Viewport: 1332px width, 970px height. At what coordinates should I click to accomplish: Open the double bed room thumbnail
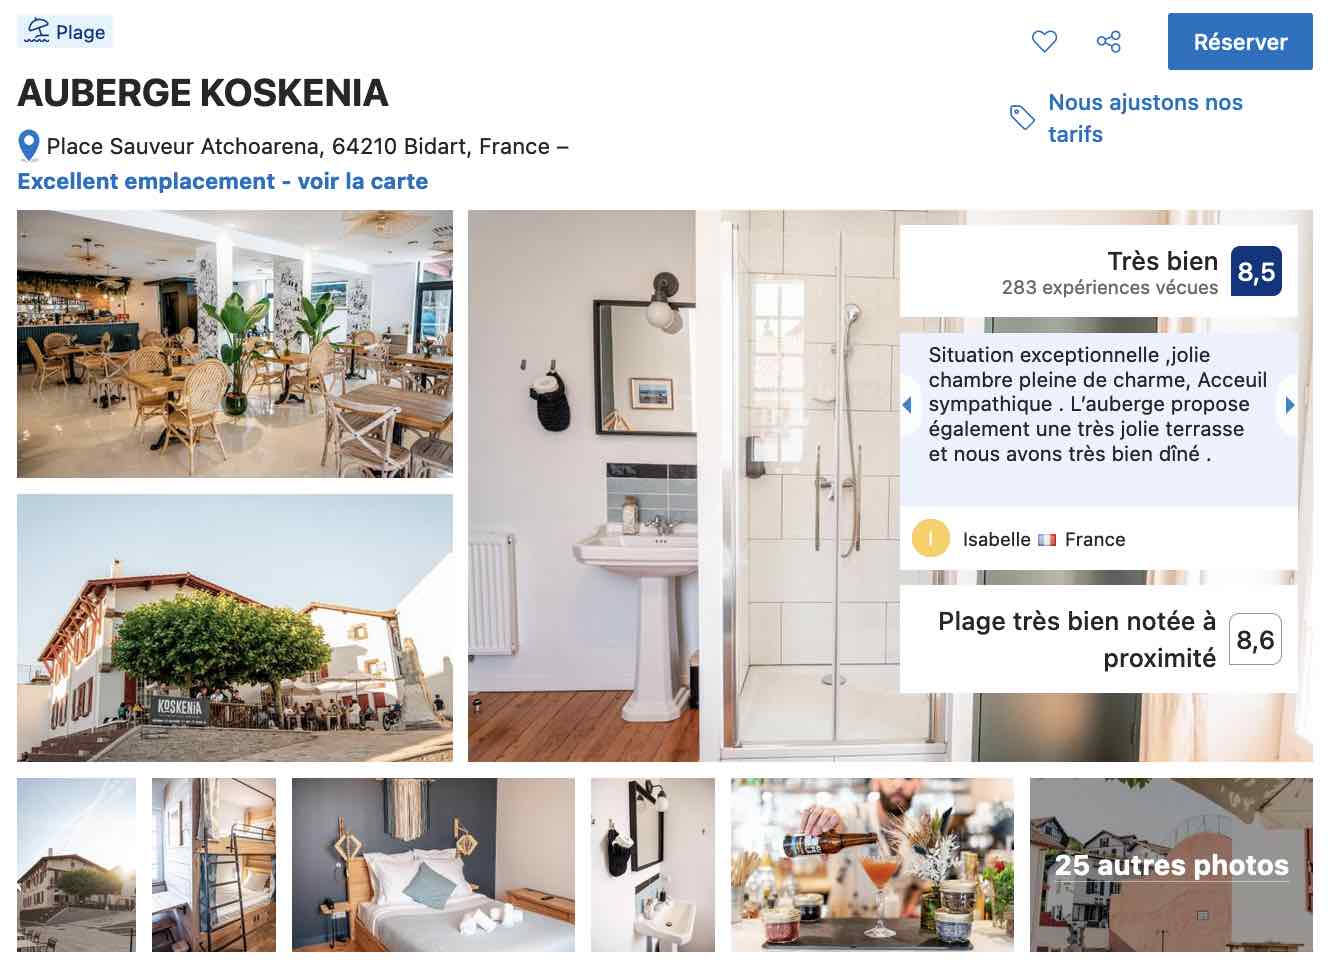(x=433, y=865)
